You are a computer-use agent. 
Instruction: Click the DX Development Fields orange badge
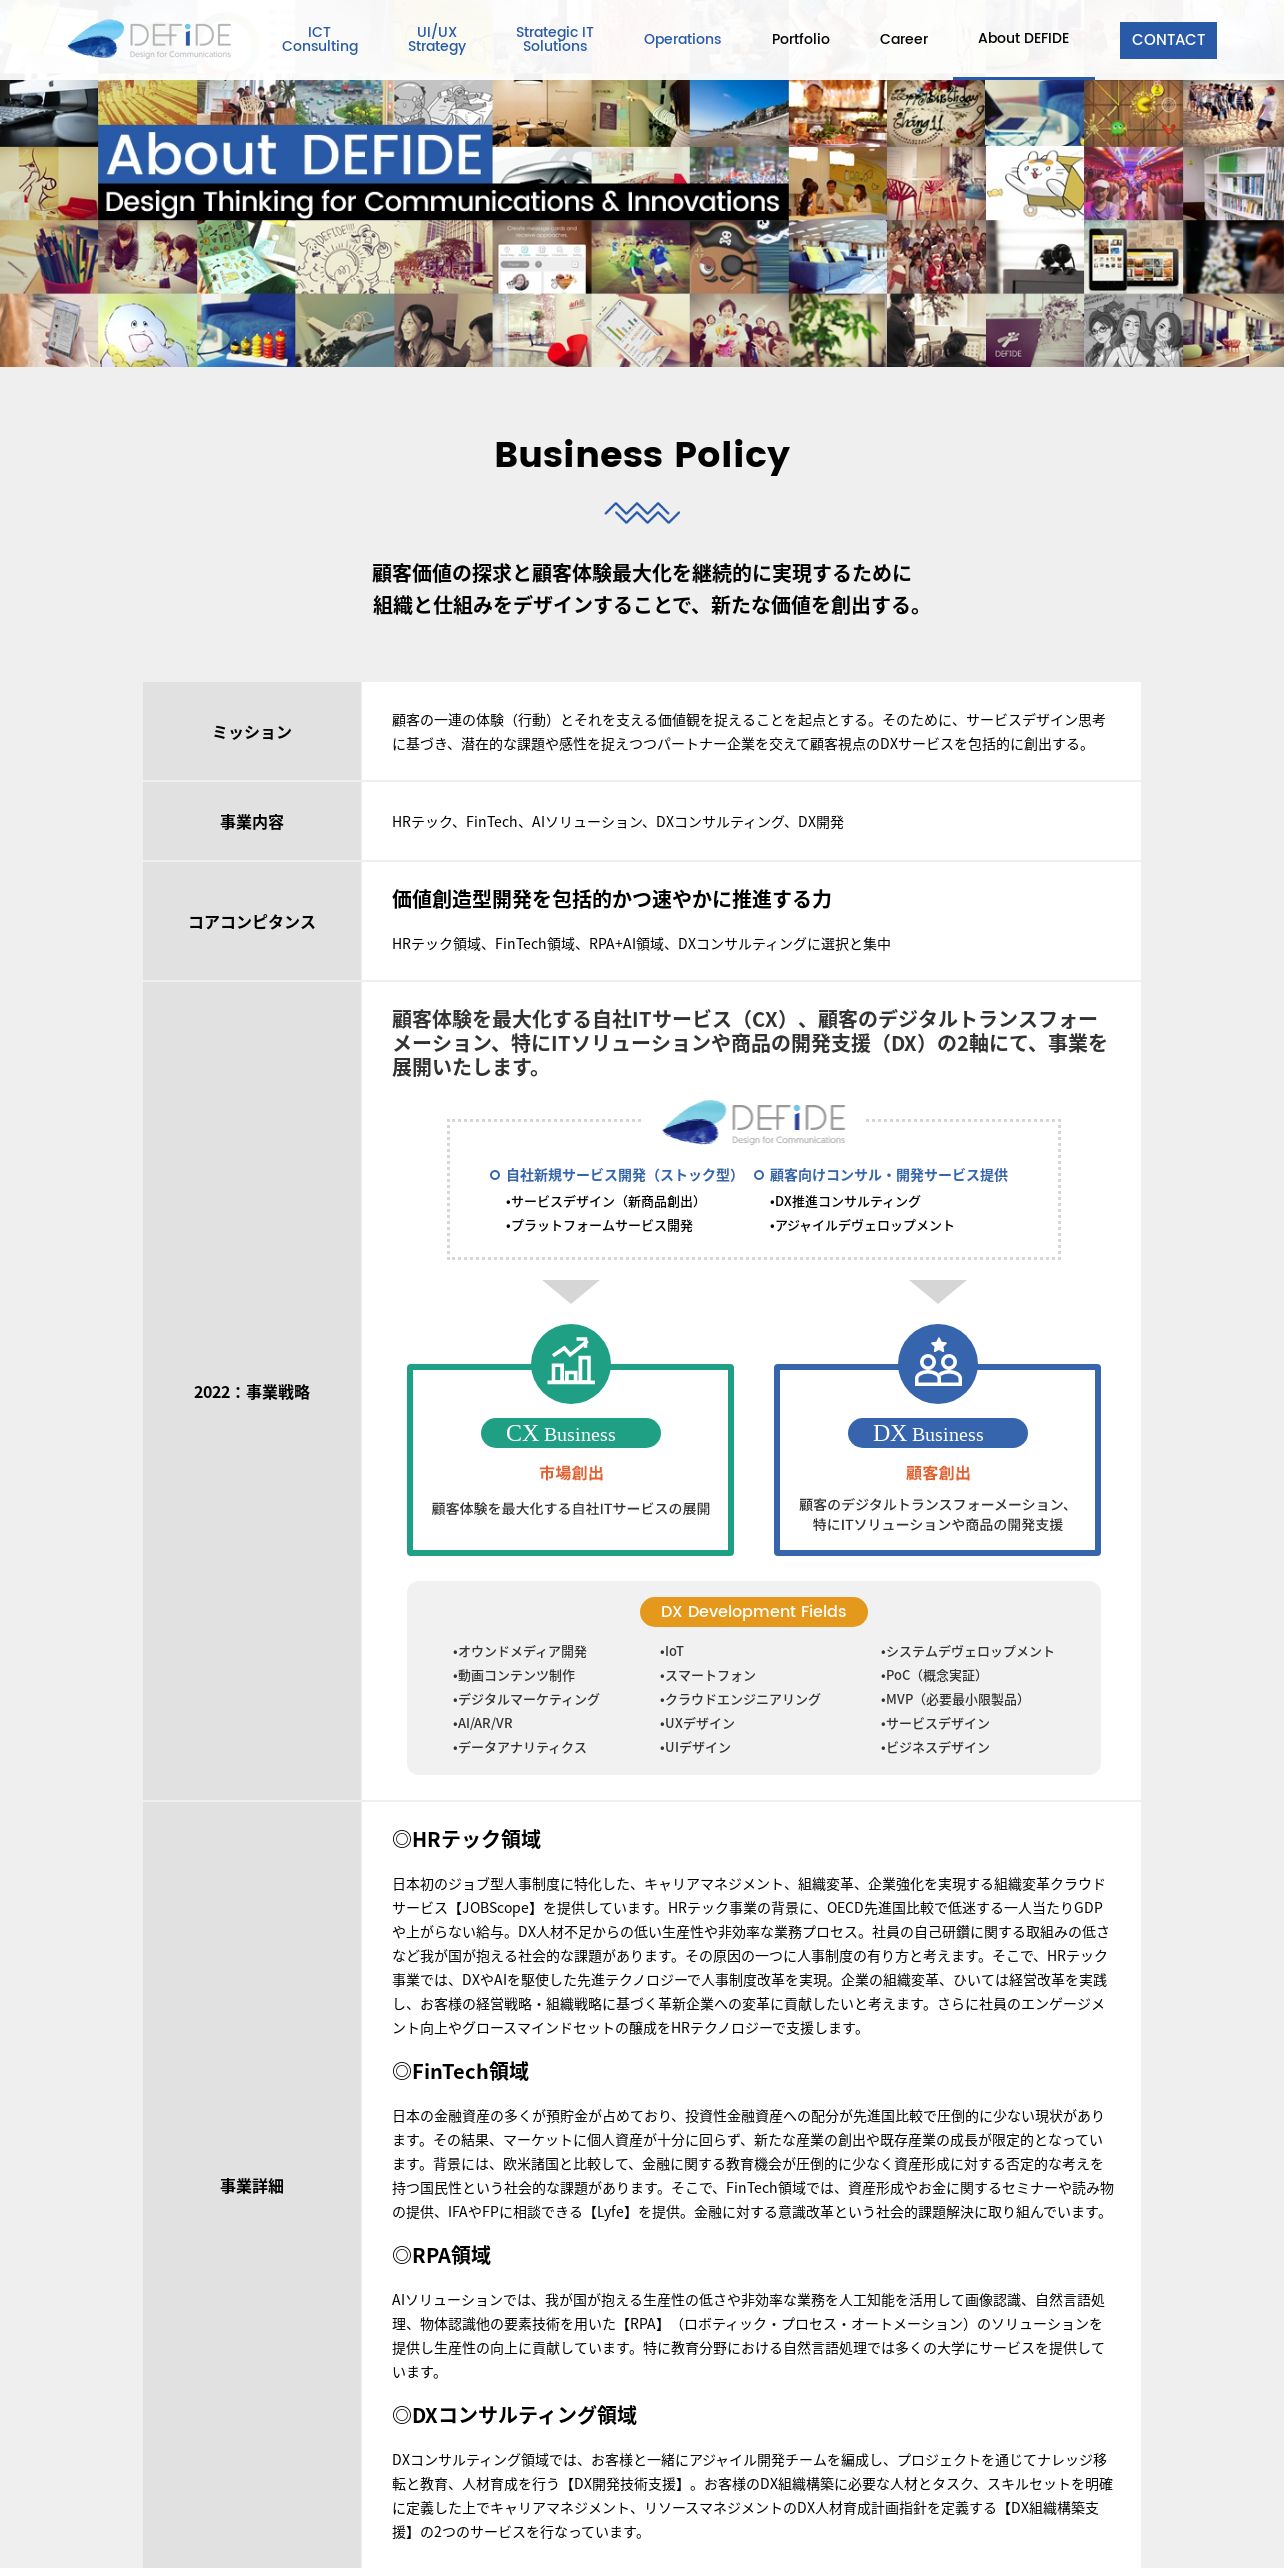[753, 1611]
